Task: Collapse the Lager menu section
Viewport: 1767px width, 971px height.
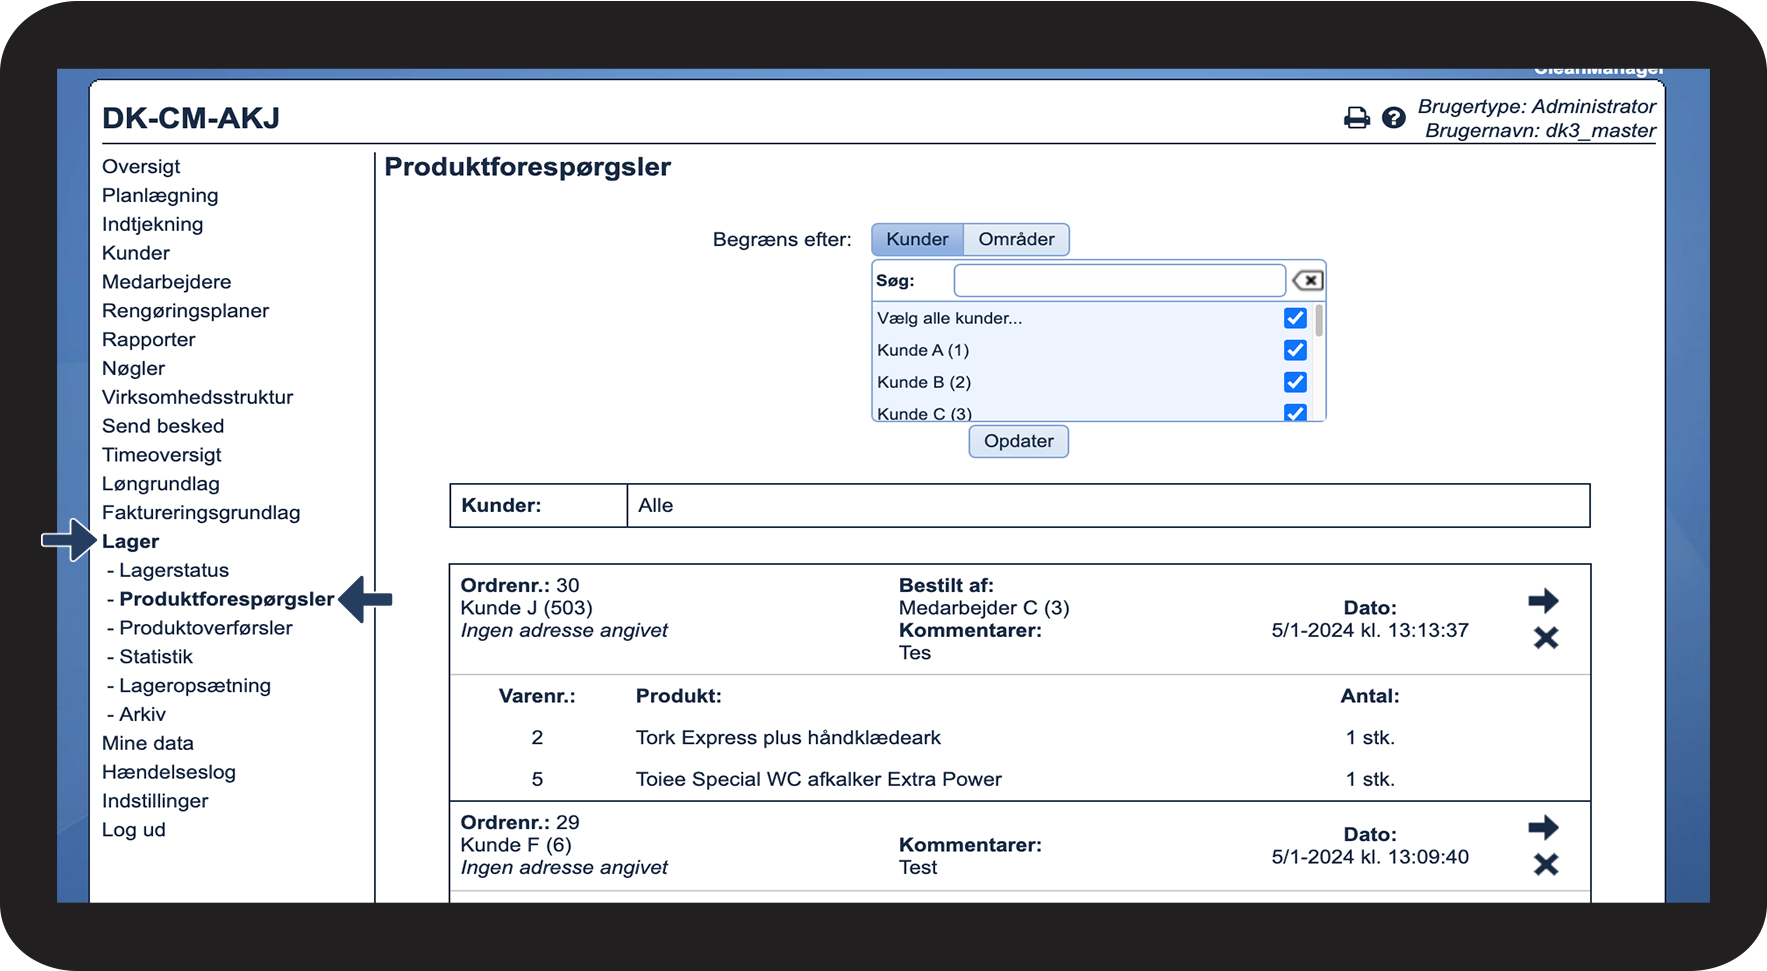Action: coord(130,542)
